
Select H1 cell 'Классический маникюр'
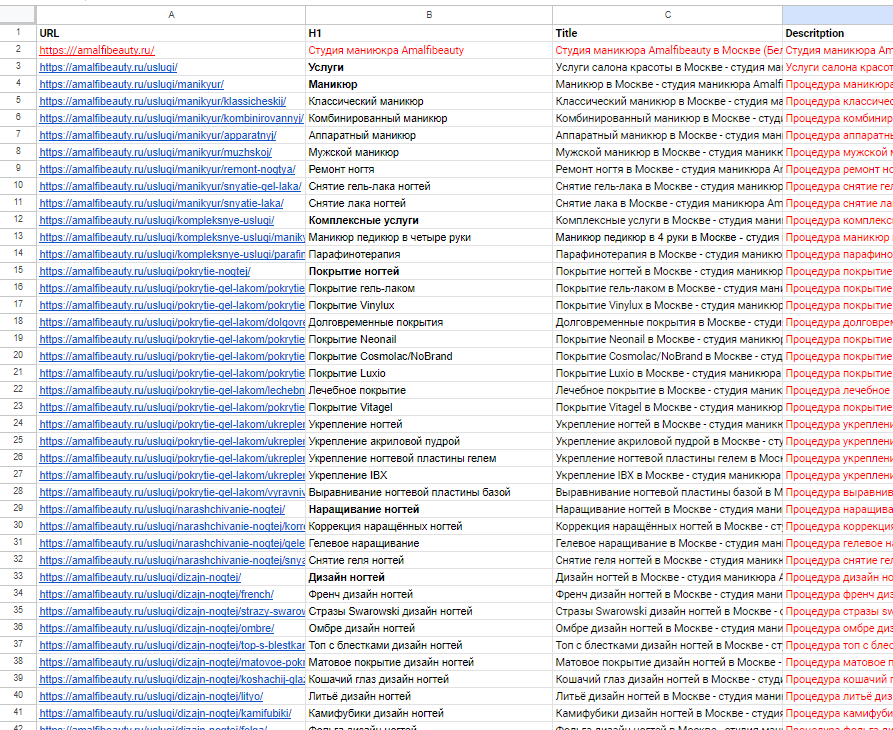(x=429, y=101)
